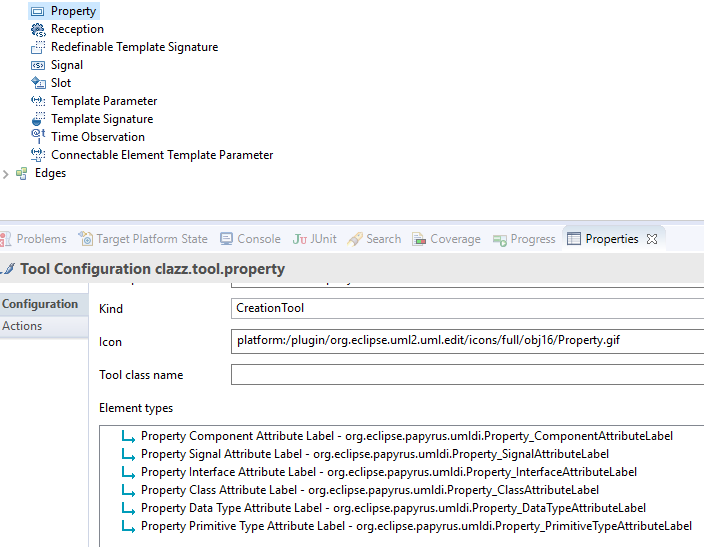
Task: Switch to the Progress tab
Action: pyautogui.click(x=533, y=239)
